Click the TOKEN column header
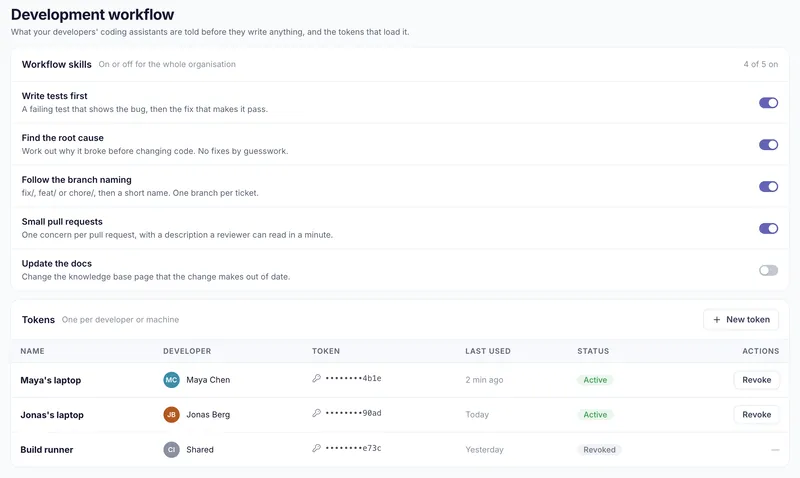This screenshot has height=478, width=800. 326,351
